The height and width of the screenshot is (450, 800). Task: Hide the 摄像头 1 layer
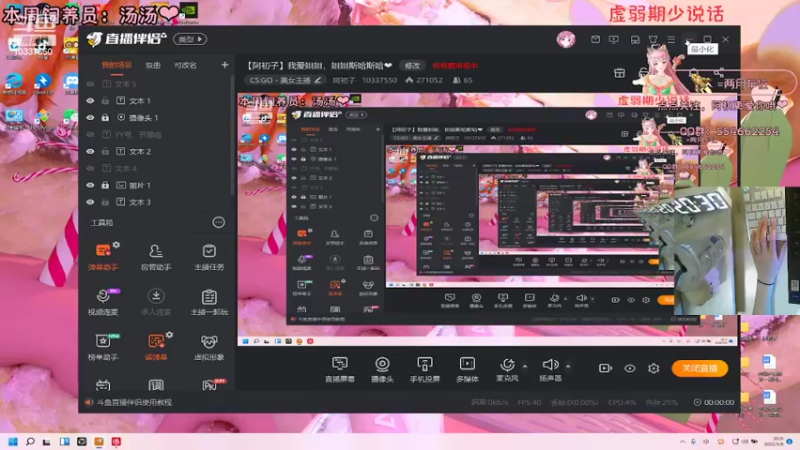coord(90,118)
